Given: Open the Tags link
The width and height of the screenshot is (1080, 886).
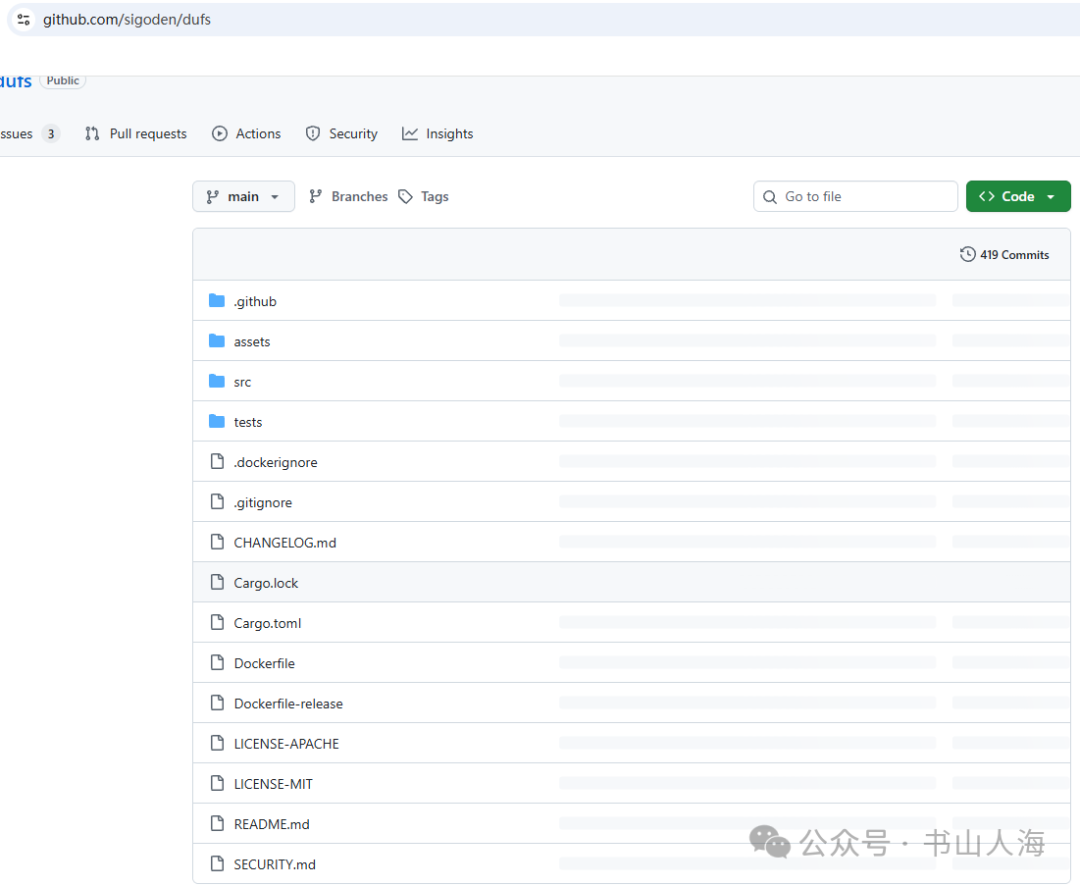Looking at the screenshot, I should pos(424,197).
